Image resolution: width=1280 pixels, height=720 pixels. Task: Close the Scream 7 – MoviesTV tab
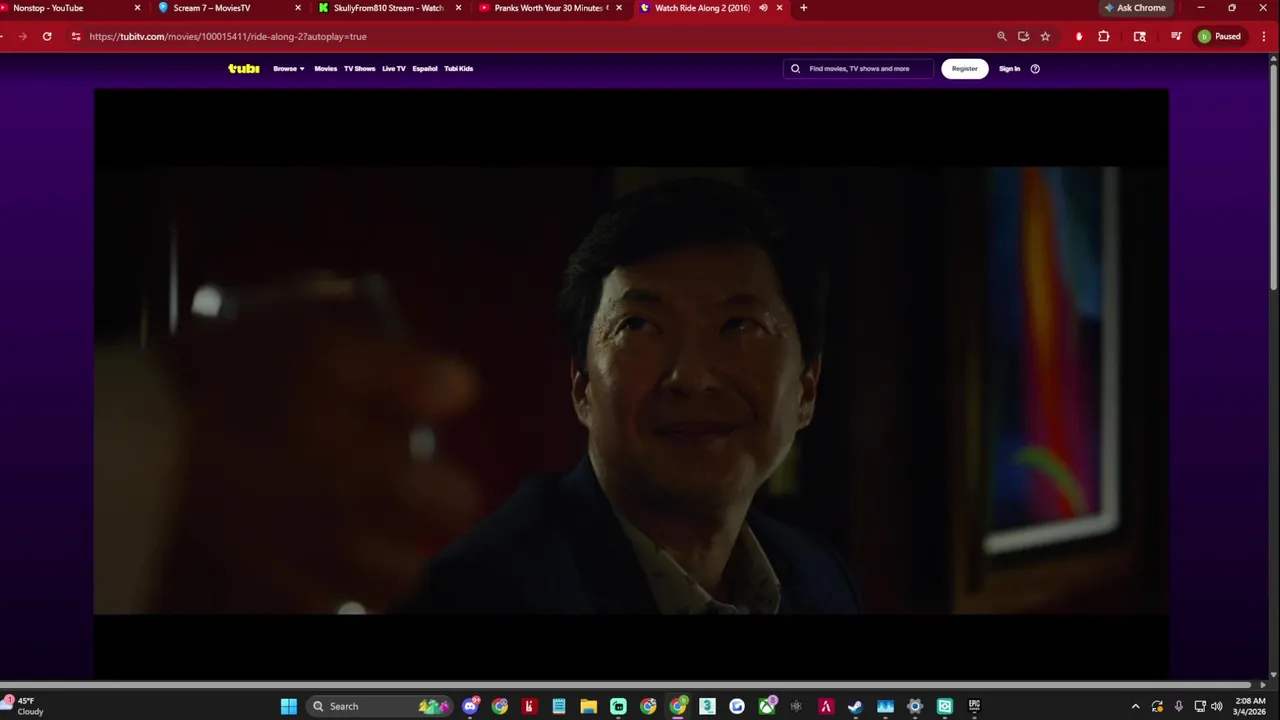[x=298, y=8]
